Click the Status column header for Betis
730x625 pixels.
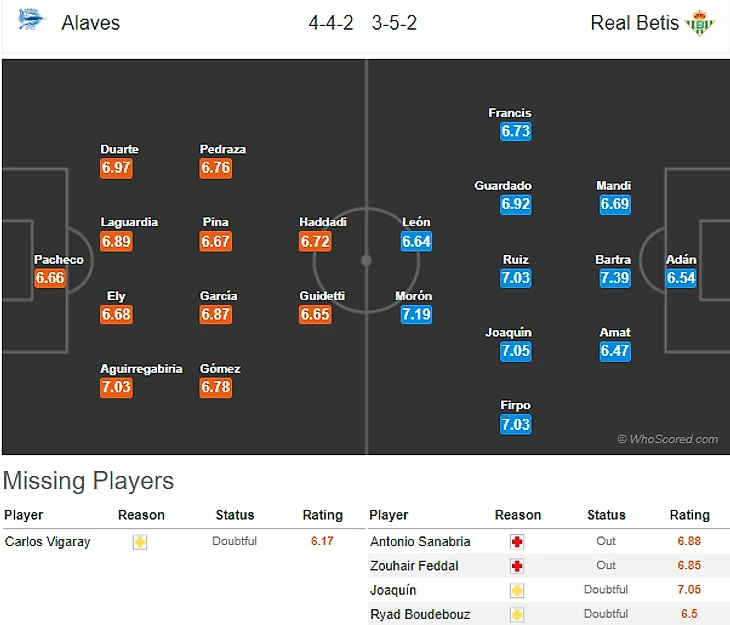click(x=606, y=516)
